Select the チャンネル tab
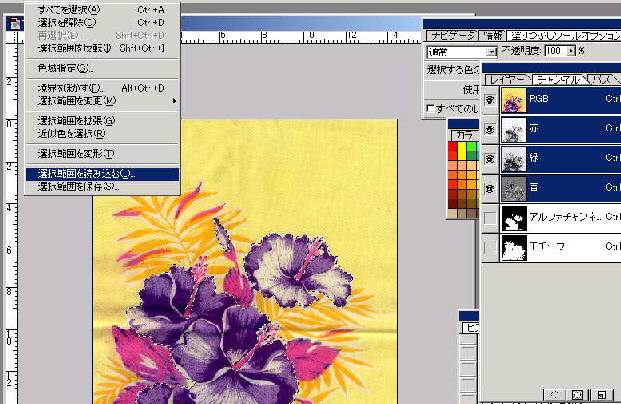The height and width of the screenshot is (404, 621). click(x=559, y=80)
